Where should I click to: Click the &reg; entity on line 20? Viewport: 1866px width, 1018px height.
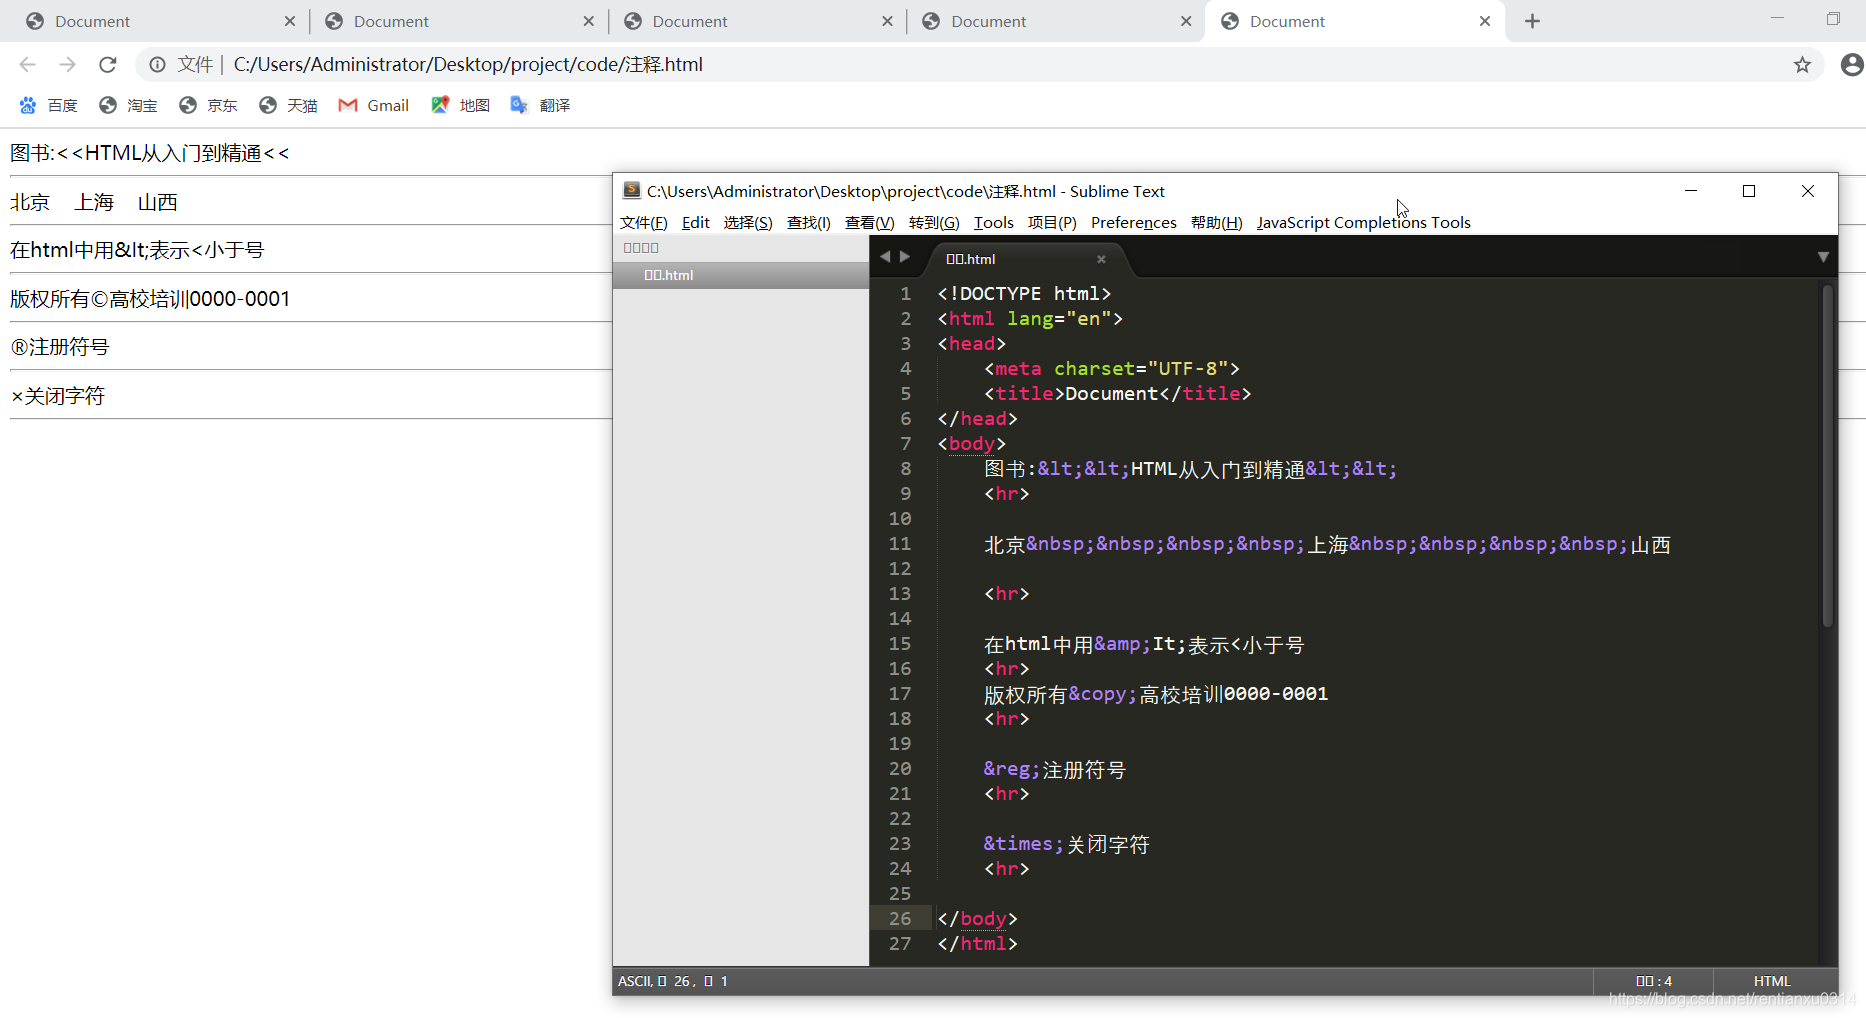coord(1012,769)
